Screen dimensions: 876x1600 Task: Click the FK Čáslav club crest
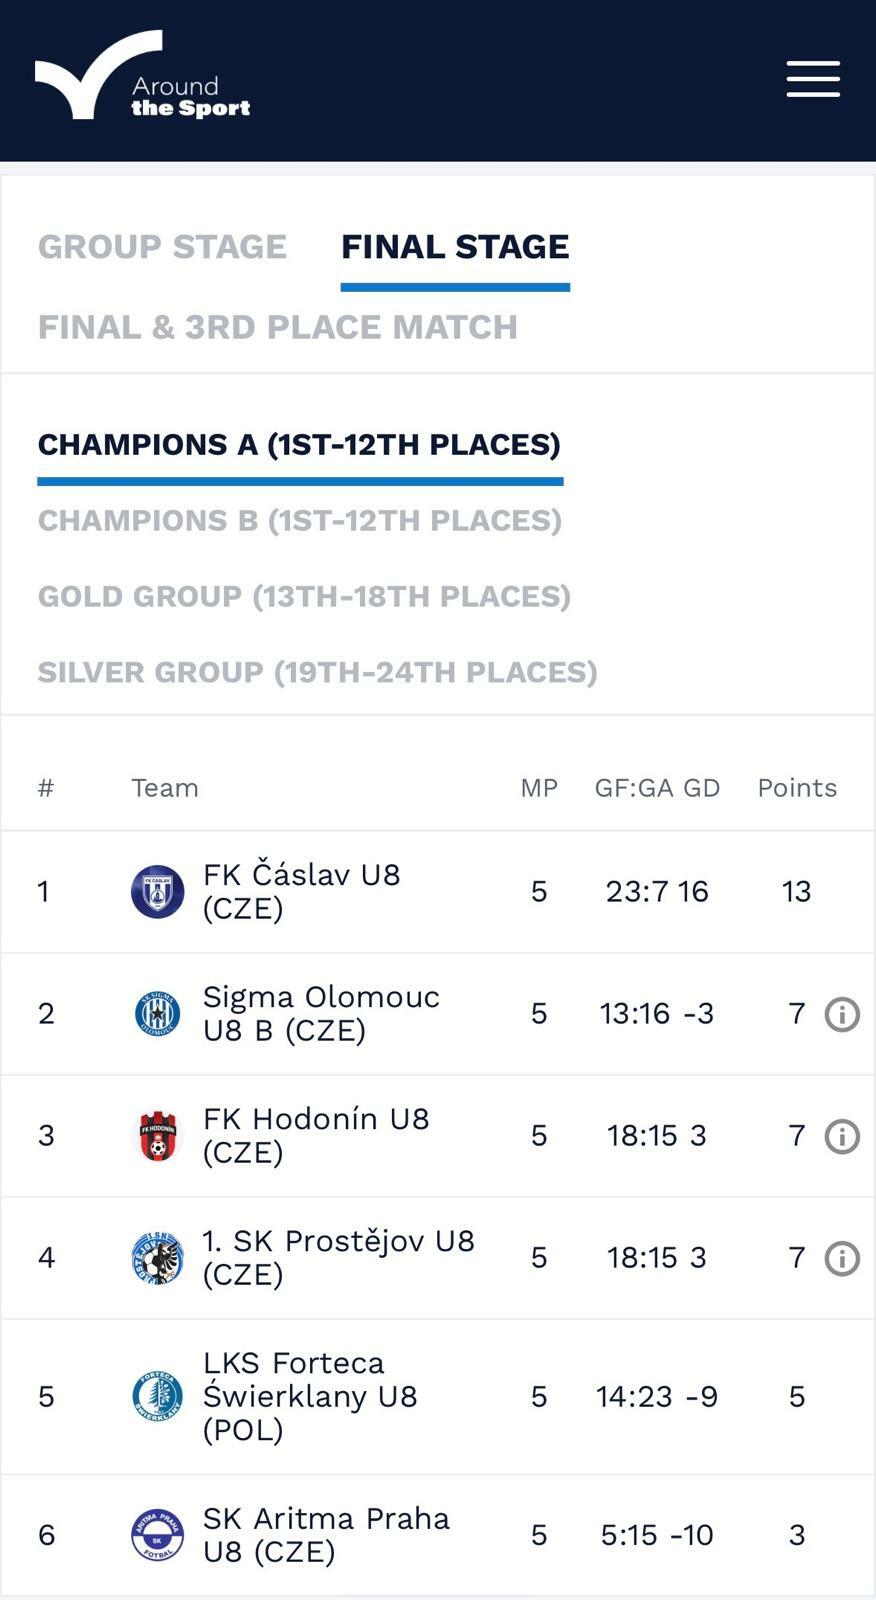158,891
